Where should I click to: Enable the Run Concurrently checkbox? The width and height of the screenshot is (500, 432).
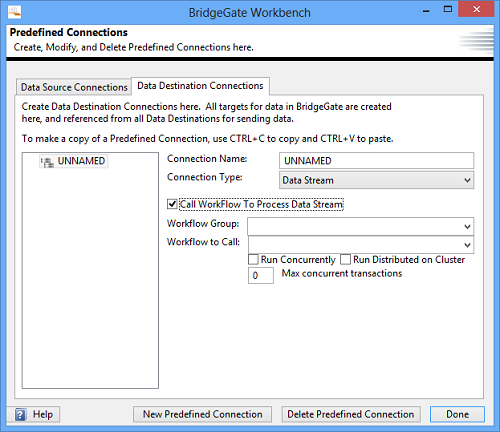click(x=253, y=259)
